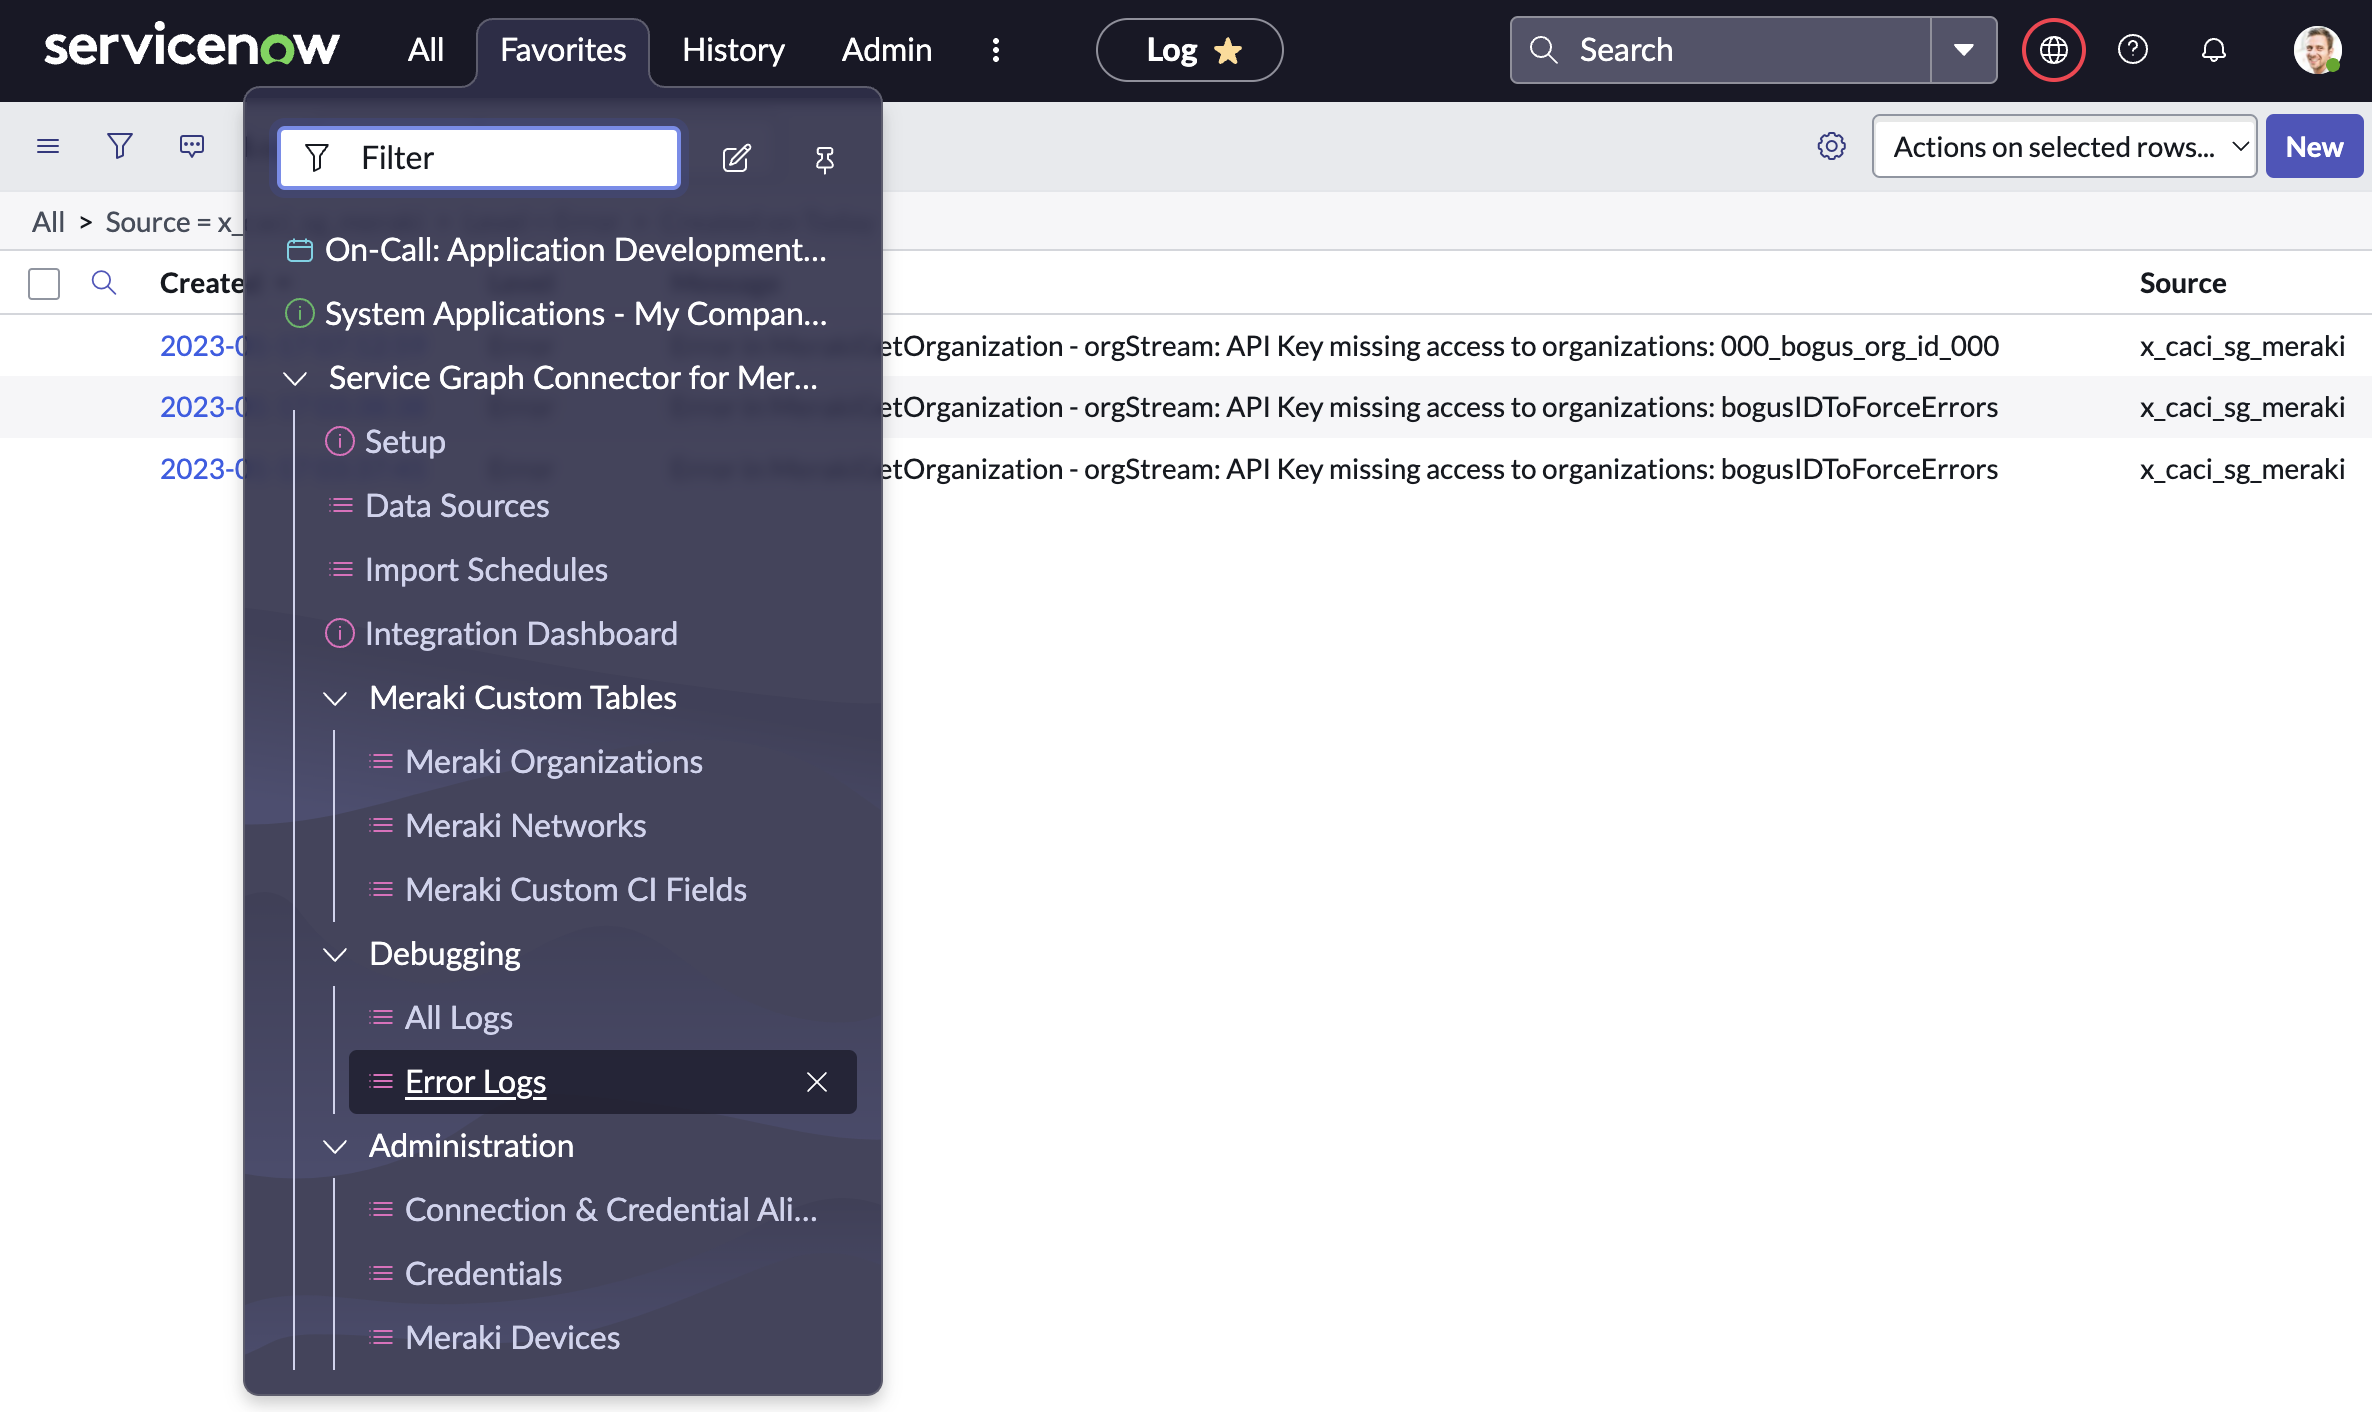Open the Meraki Networks favorite link

(525, 825)
